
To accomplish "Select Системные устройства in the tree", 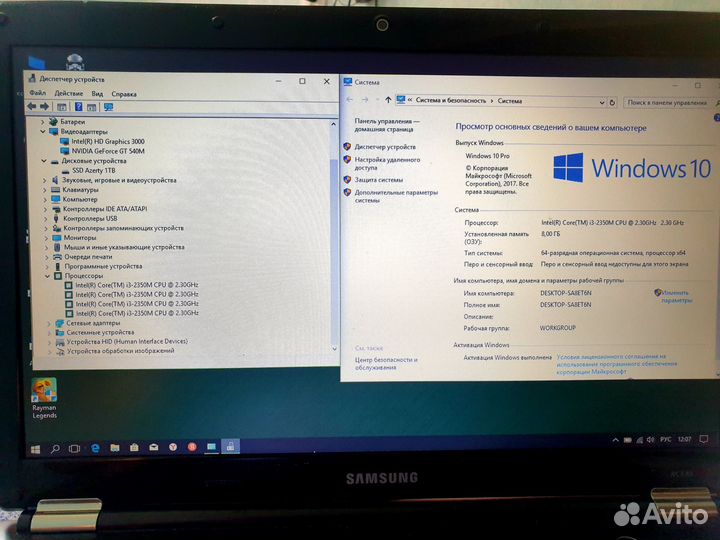I will point(100,332).
